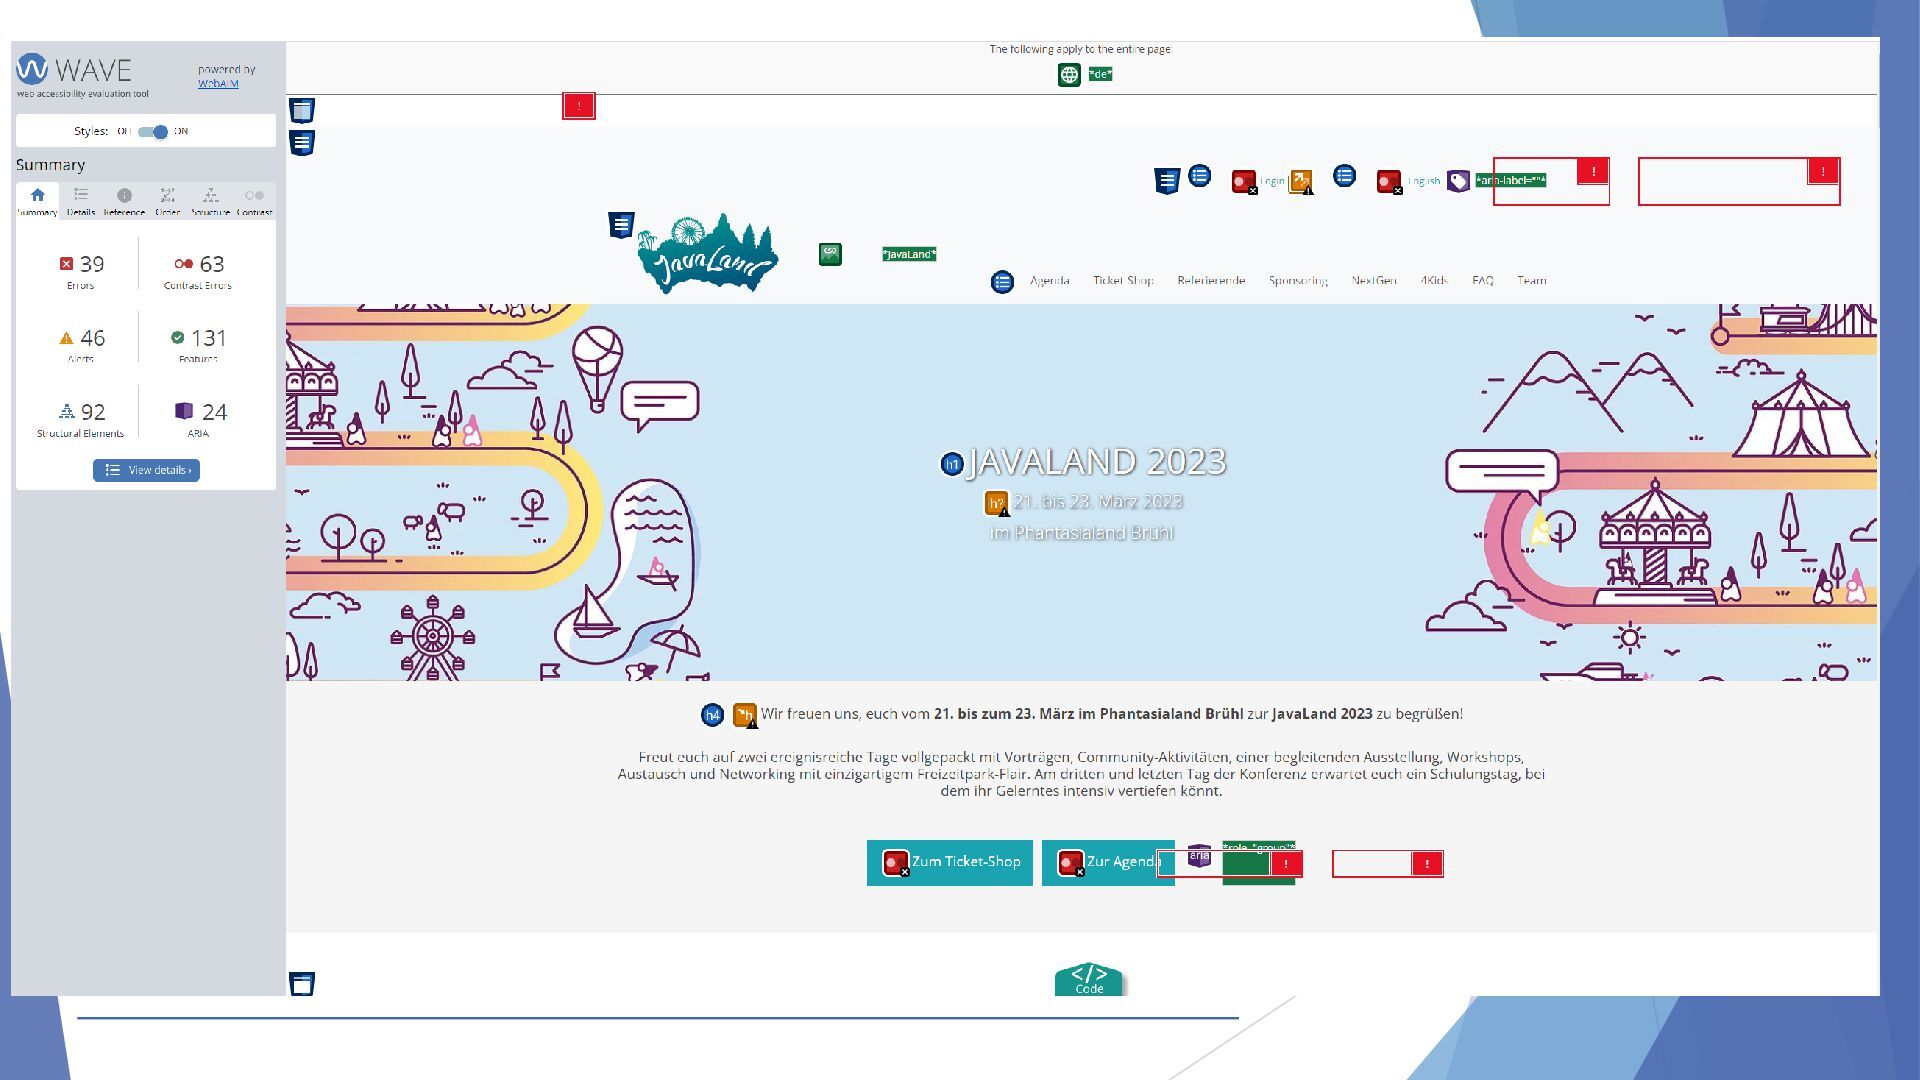Open the Ticket Shop menu item
The image size is (1920, 1080).
pyautogui.click(x=1123, y=281)
